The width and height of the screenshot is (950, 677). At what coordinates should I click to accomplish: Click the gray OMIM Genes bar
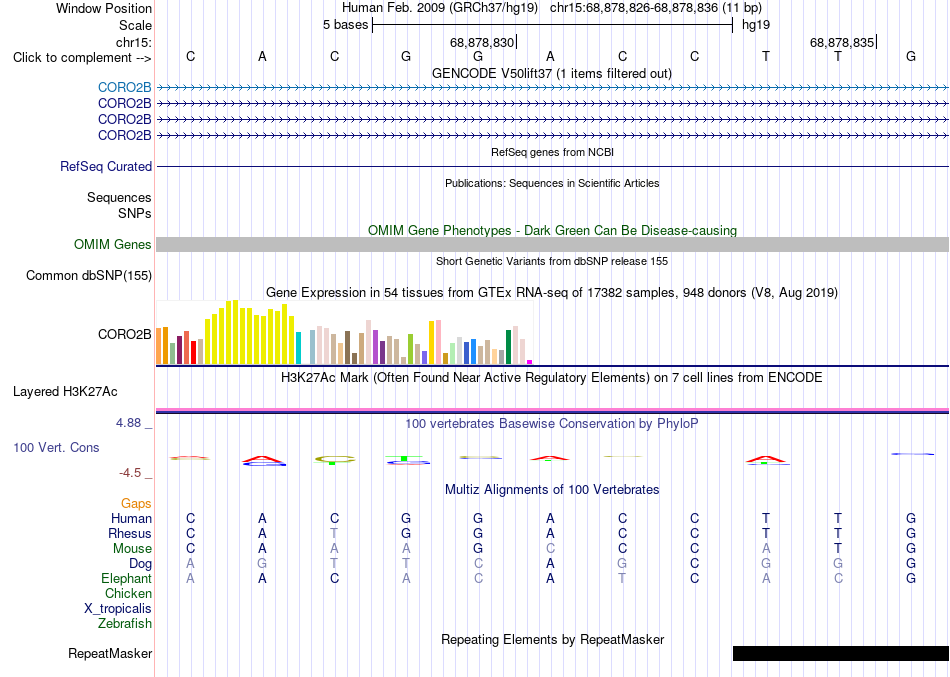pyautogui.click(x=552, y=244)
